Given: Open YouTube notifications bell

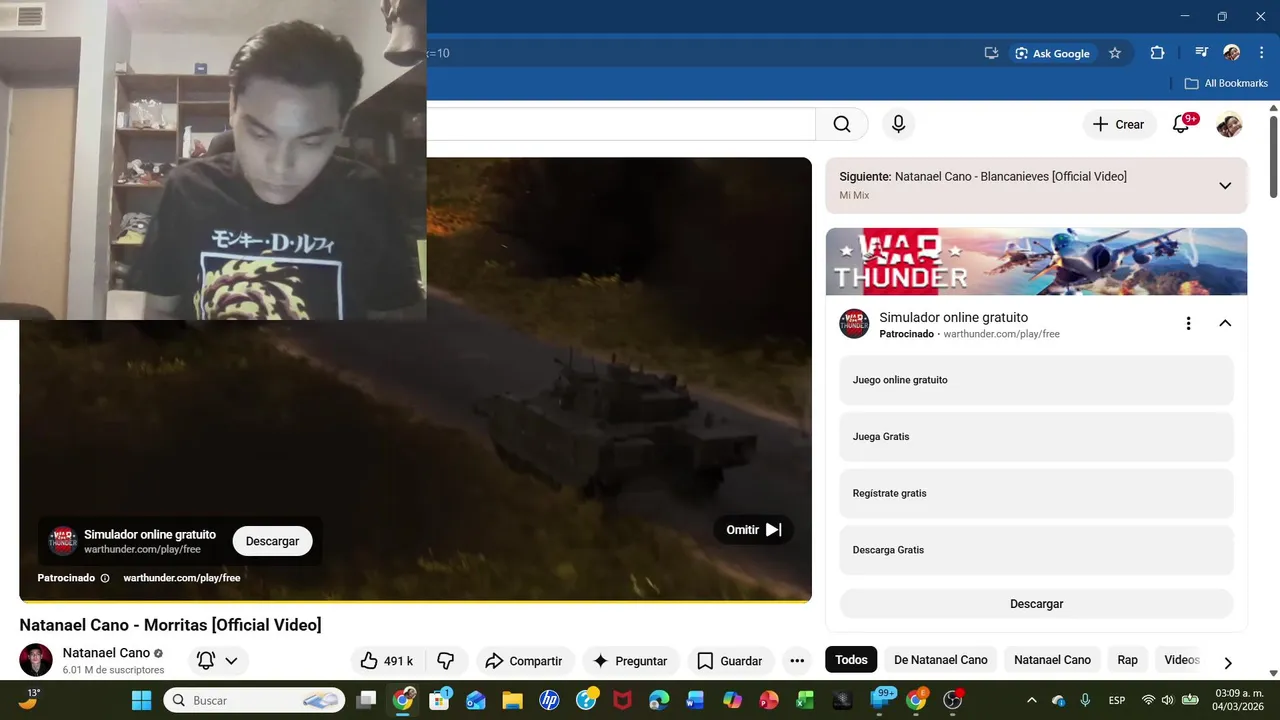Looking at the screenshot, I should click(1181, 124).
